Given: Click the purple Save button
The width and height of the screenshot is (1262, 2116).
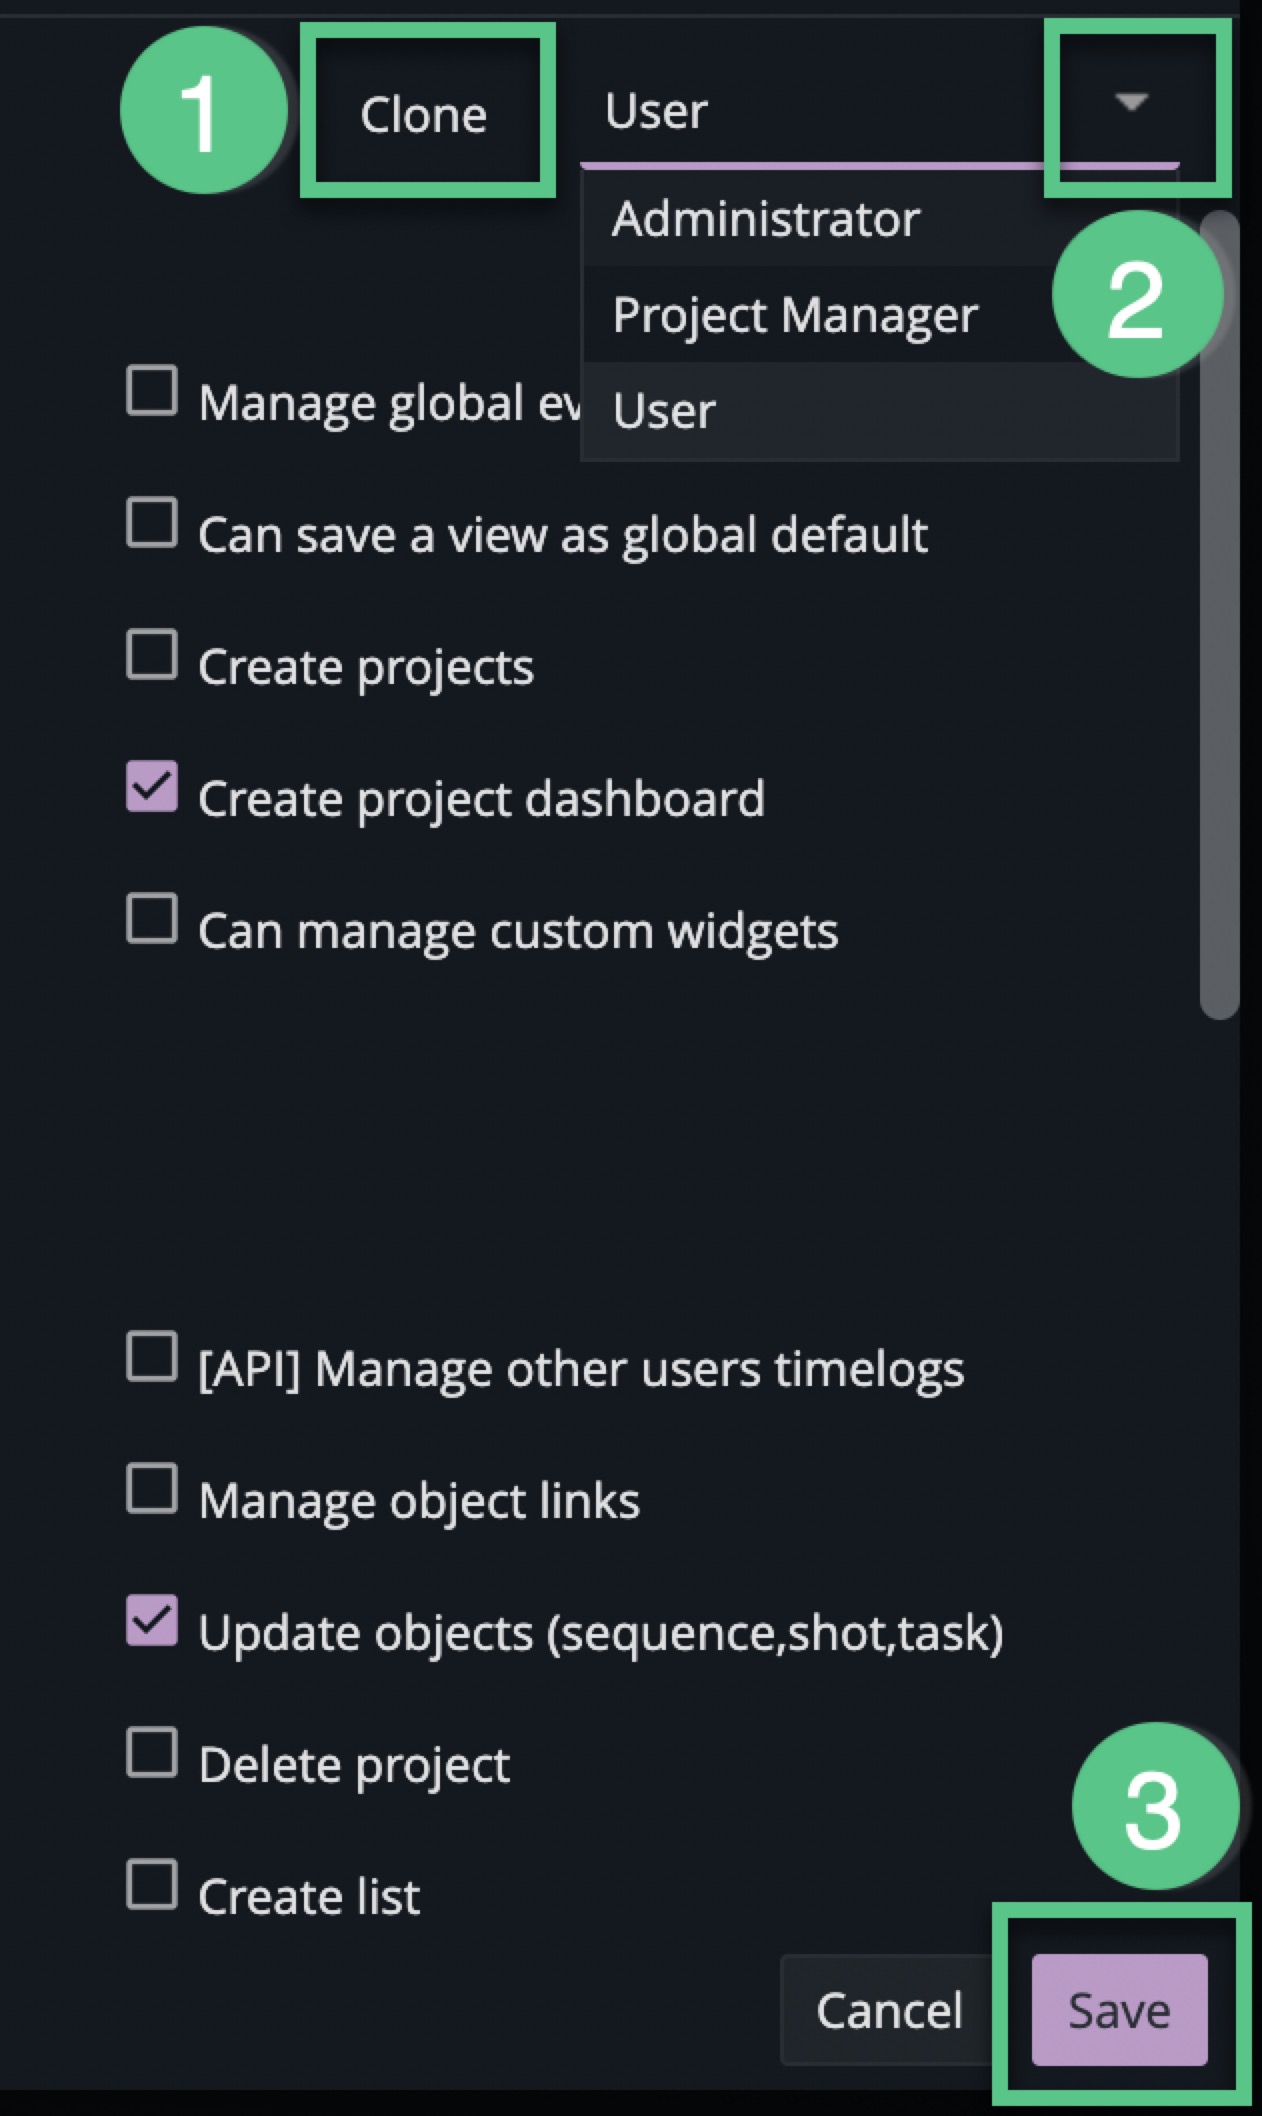Looking at the screenshot, I should [x=1119, y=2010].
